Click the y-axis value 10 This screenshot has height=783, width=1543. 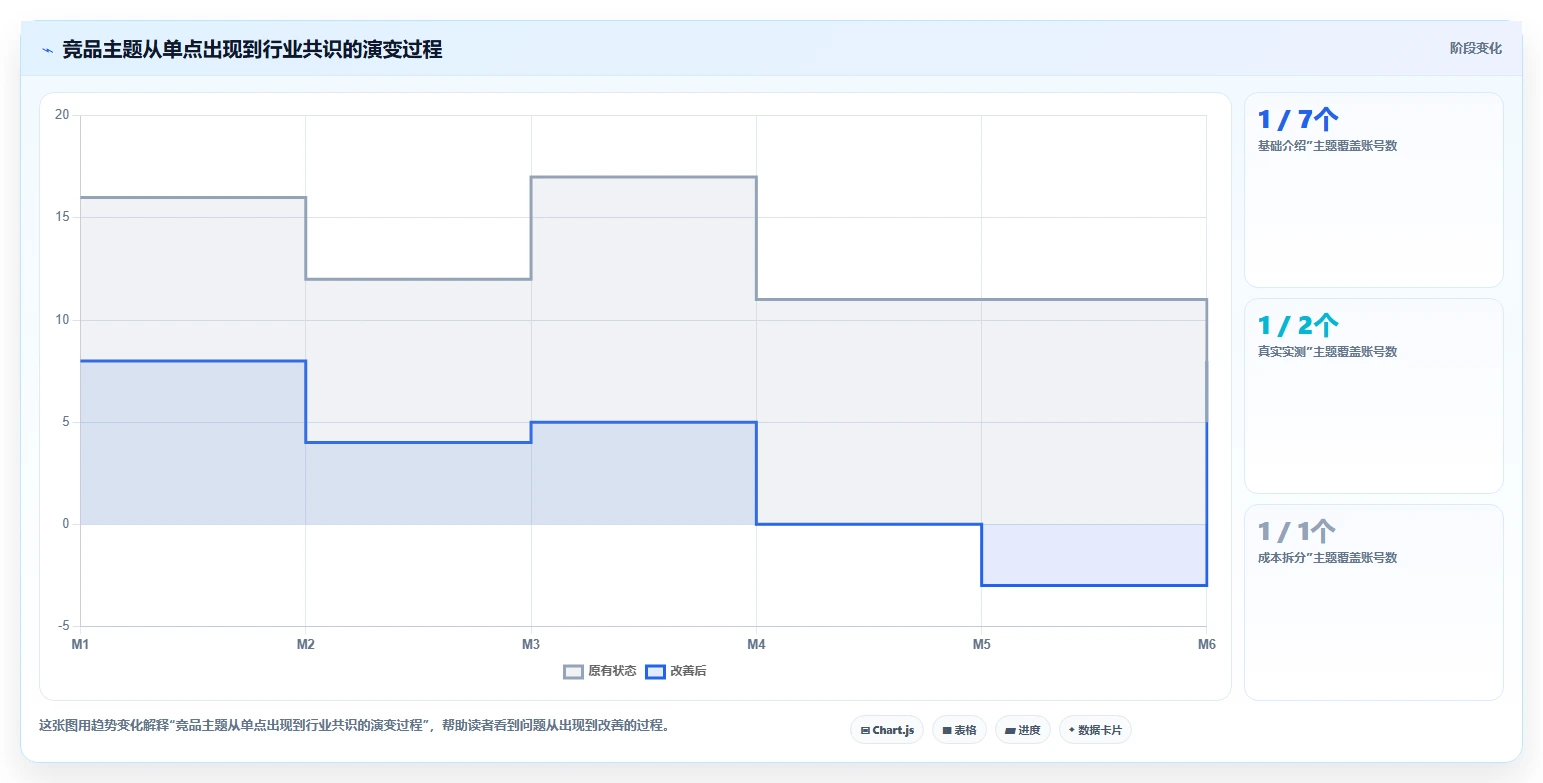pyautogui.click(x=62, y=320)
